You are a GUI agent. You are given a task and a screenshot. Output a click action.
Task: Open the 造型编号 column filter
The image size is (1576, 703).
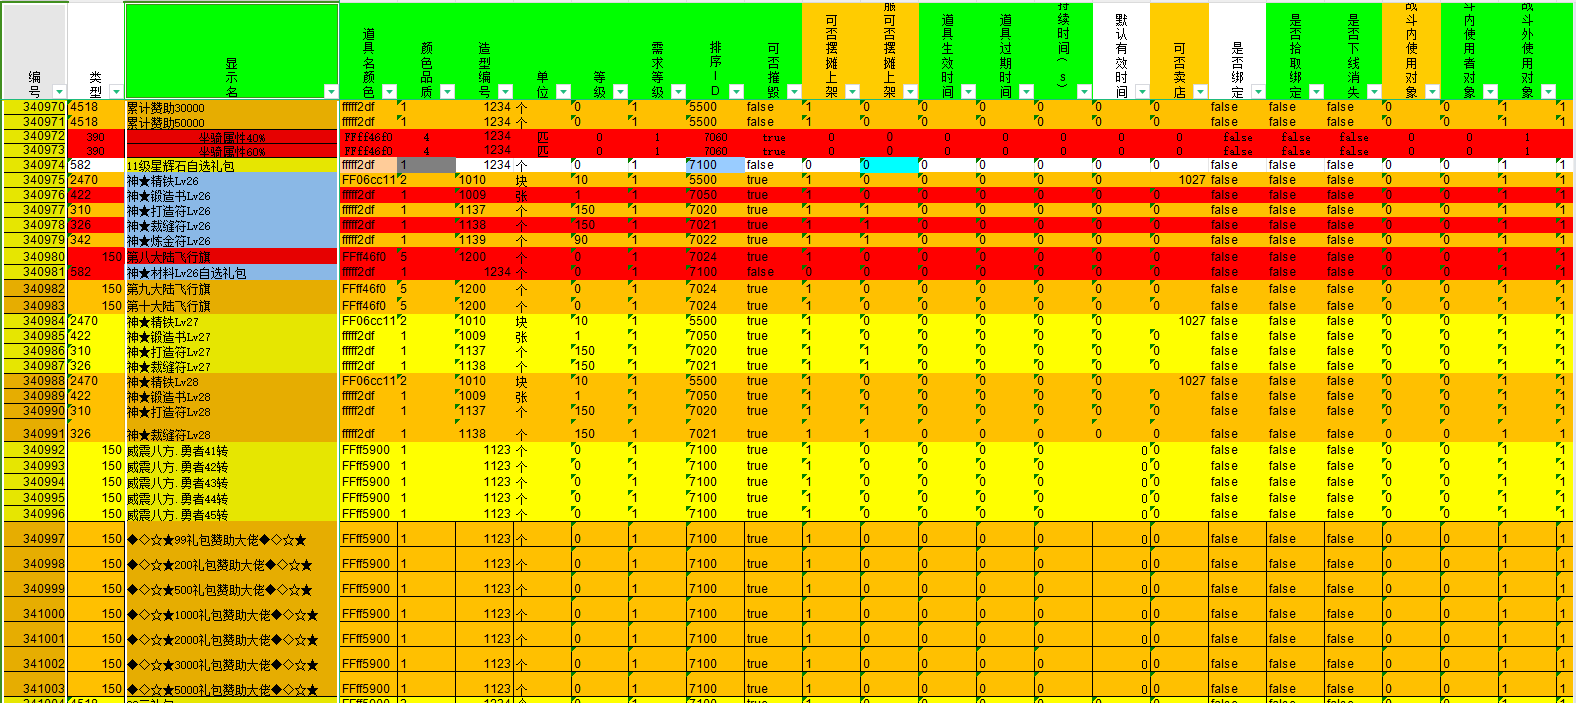click(x=505, y=92)
